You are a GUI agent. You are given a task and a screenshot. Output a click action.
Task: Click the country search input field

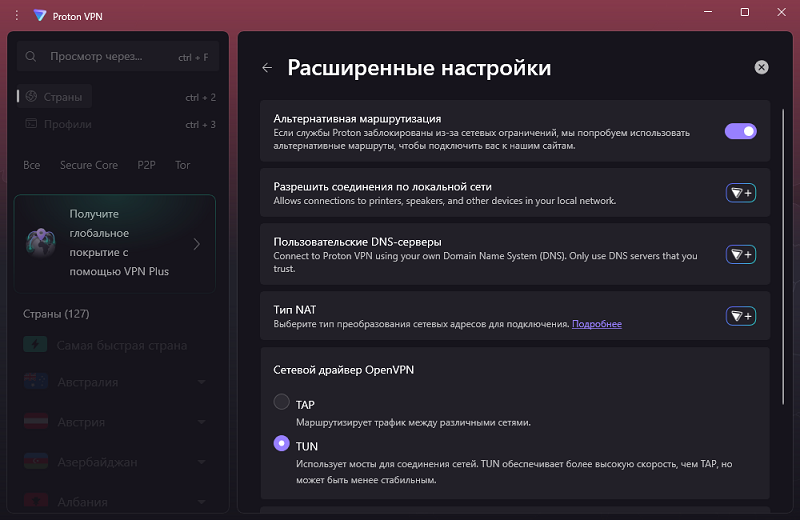(110, 57)
